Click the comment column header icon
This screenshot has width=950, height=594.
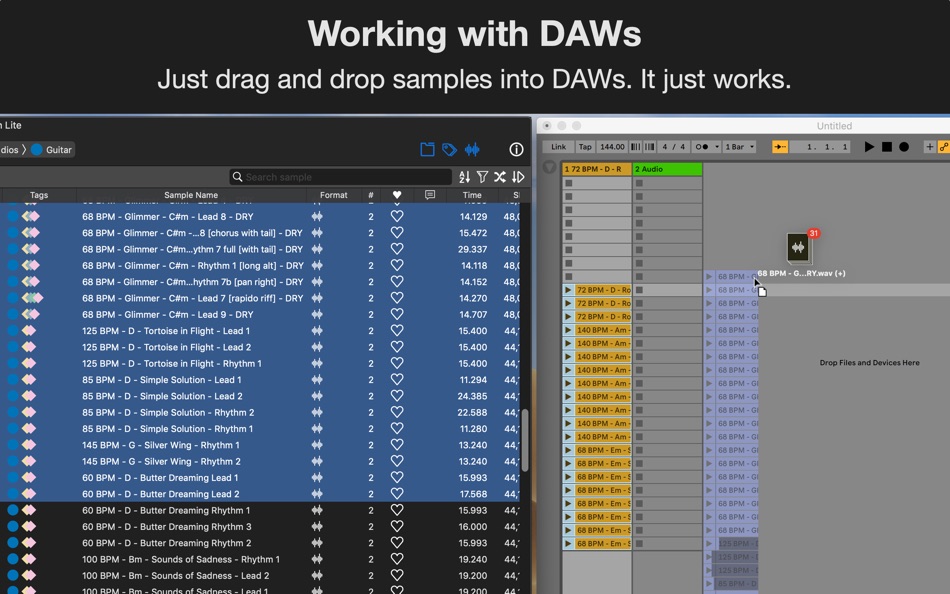(x=430, y=195)
